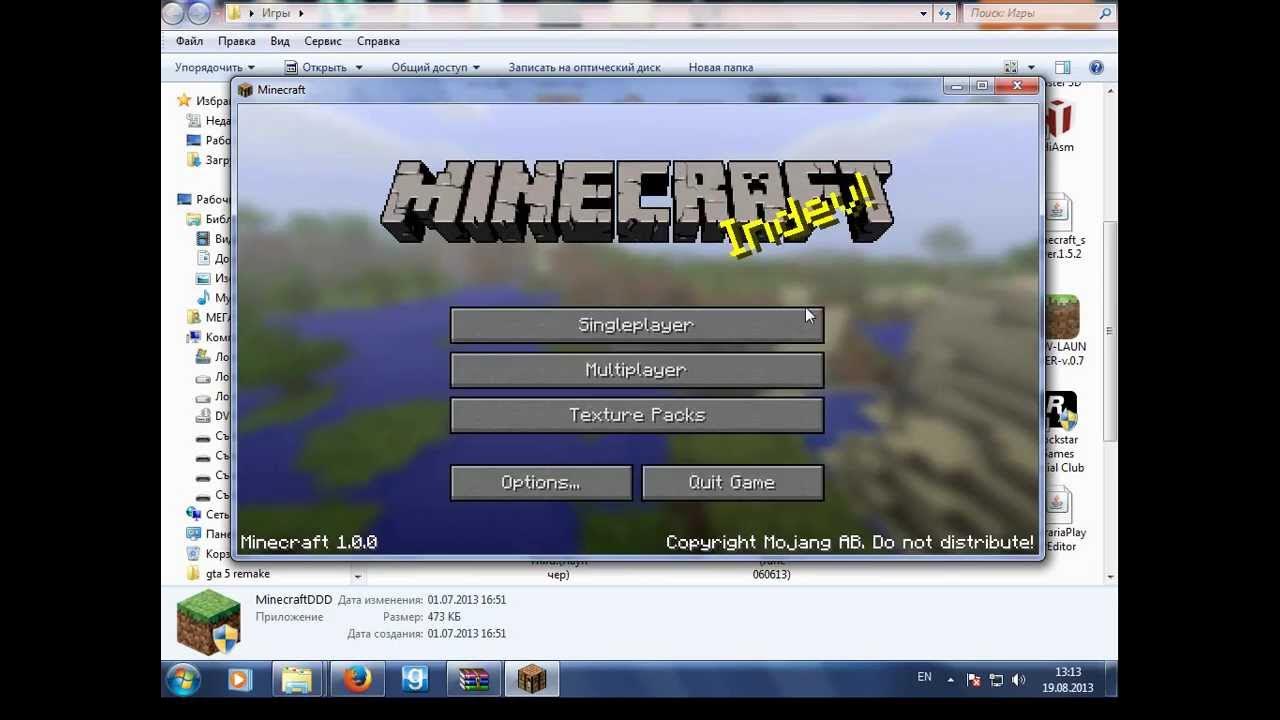Click Quit Game in Minecraft
The height and width of the screenshot is (720, 1280).
(732, 482)
